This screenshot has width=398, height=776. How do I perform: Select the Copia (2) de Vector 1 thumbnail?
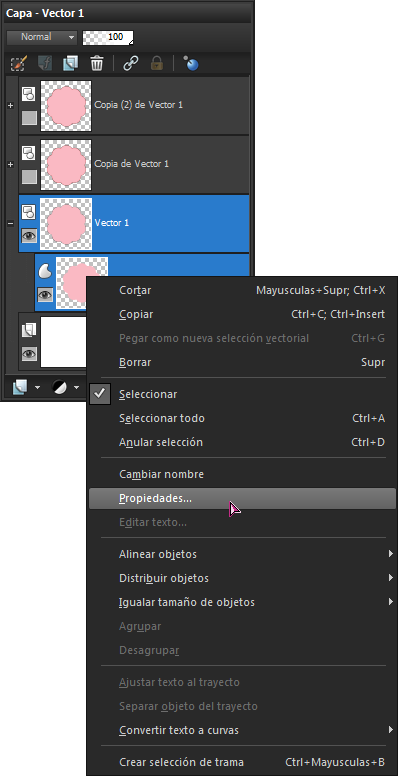click(66, 105)
